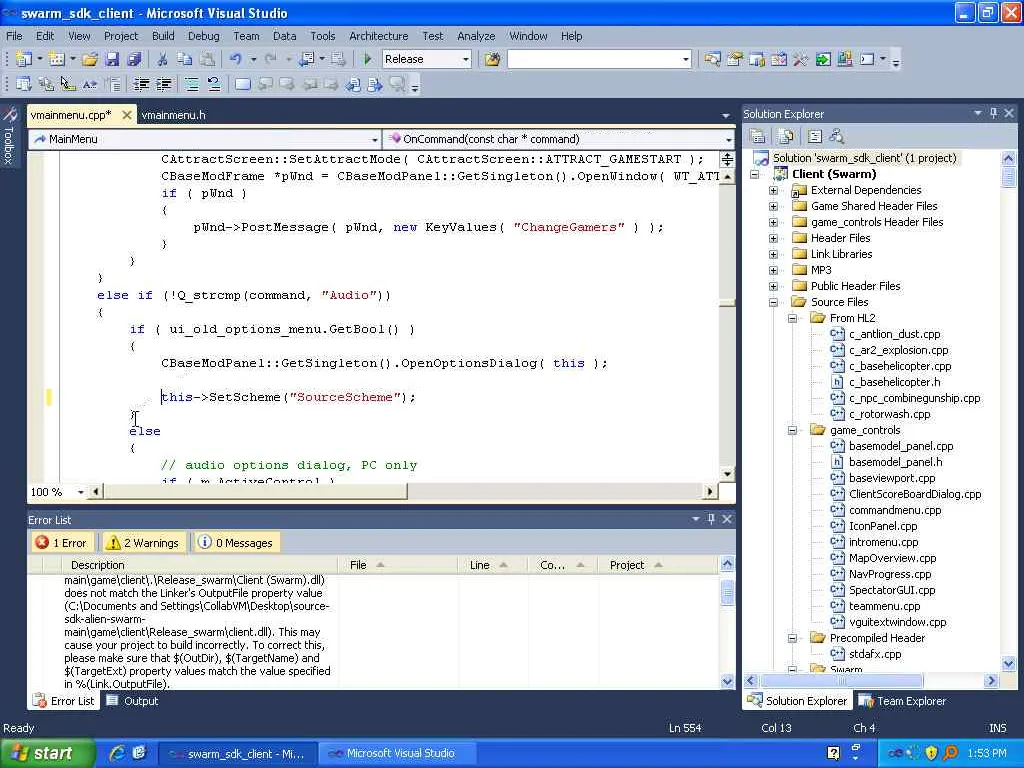Toggle the auto-hide pin on the Error List panel
Viewport: 1024px width, 768px height.
pyautogui.click(x=711, y=519)
